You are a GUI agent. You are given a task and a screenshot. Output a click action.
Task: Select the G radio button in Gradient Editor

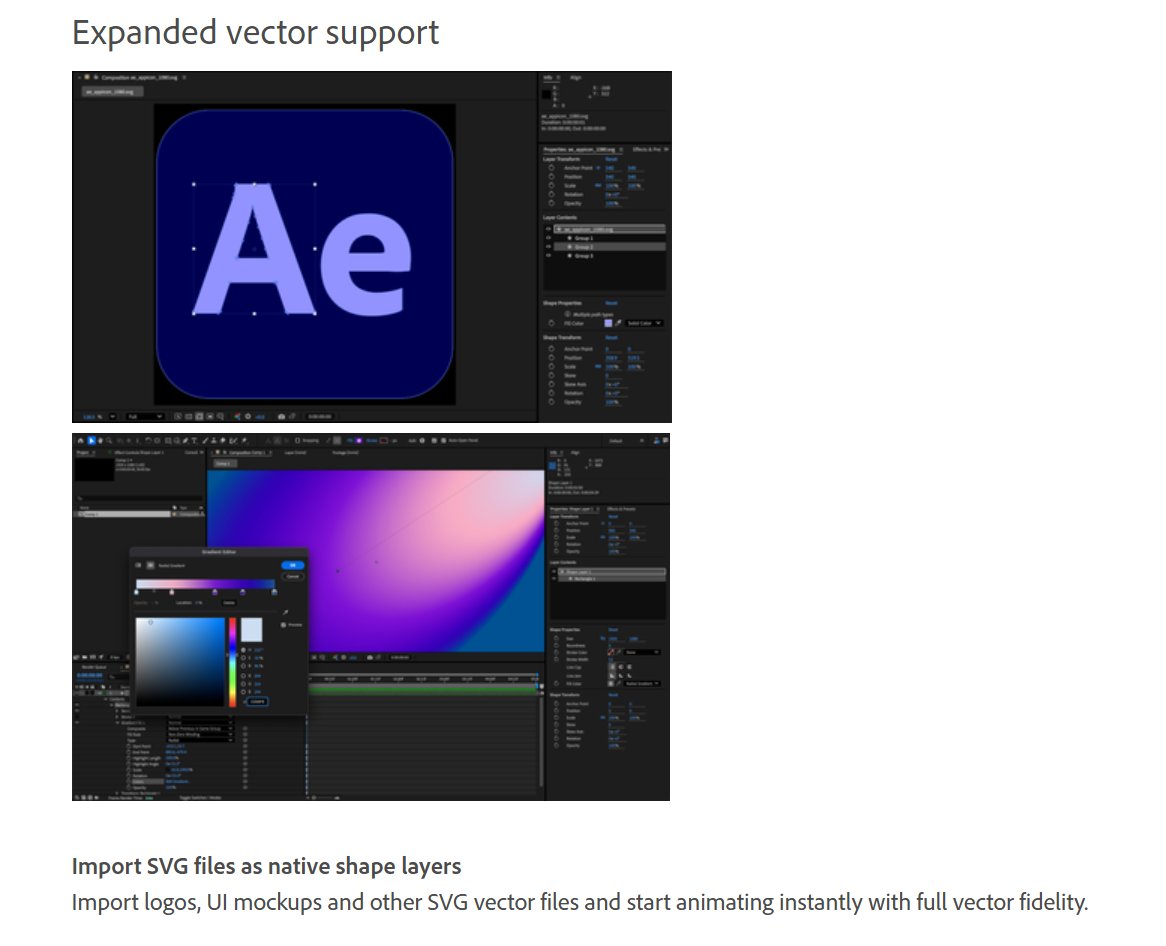coord(243,683)
